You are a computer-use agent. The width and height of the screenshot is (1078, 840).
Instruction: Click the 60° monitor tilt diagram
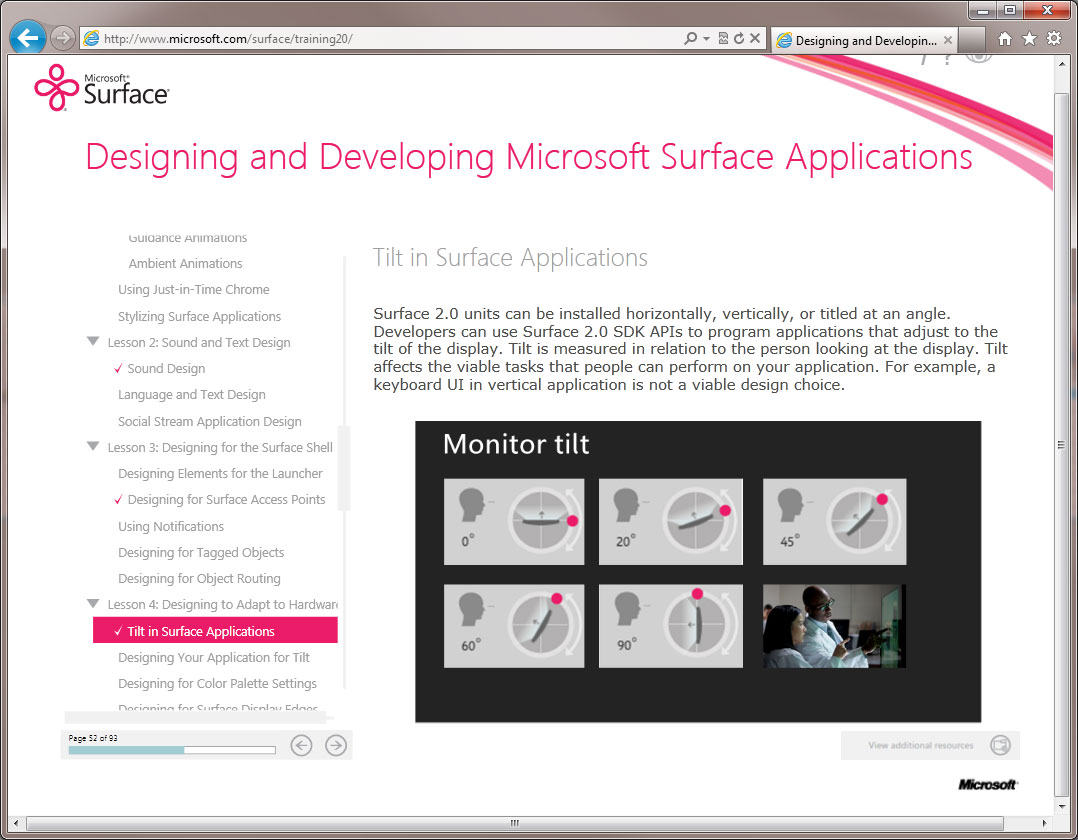pos(514,626)
